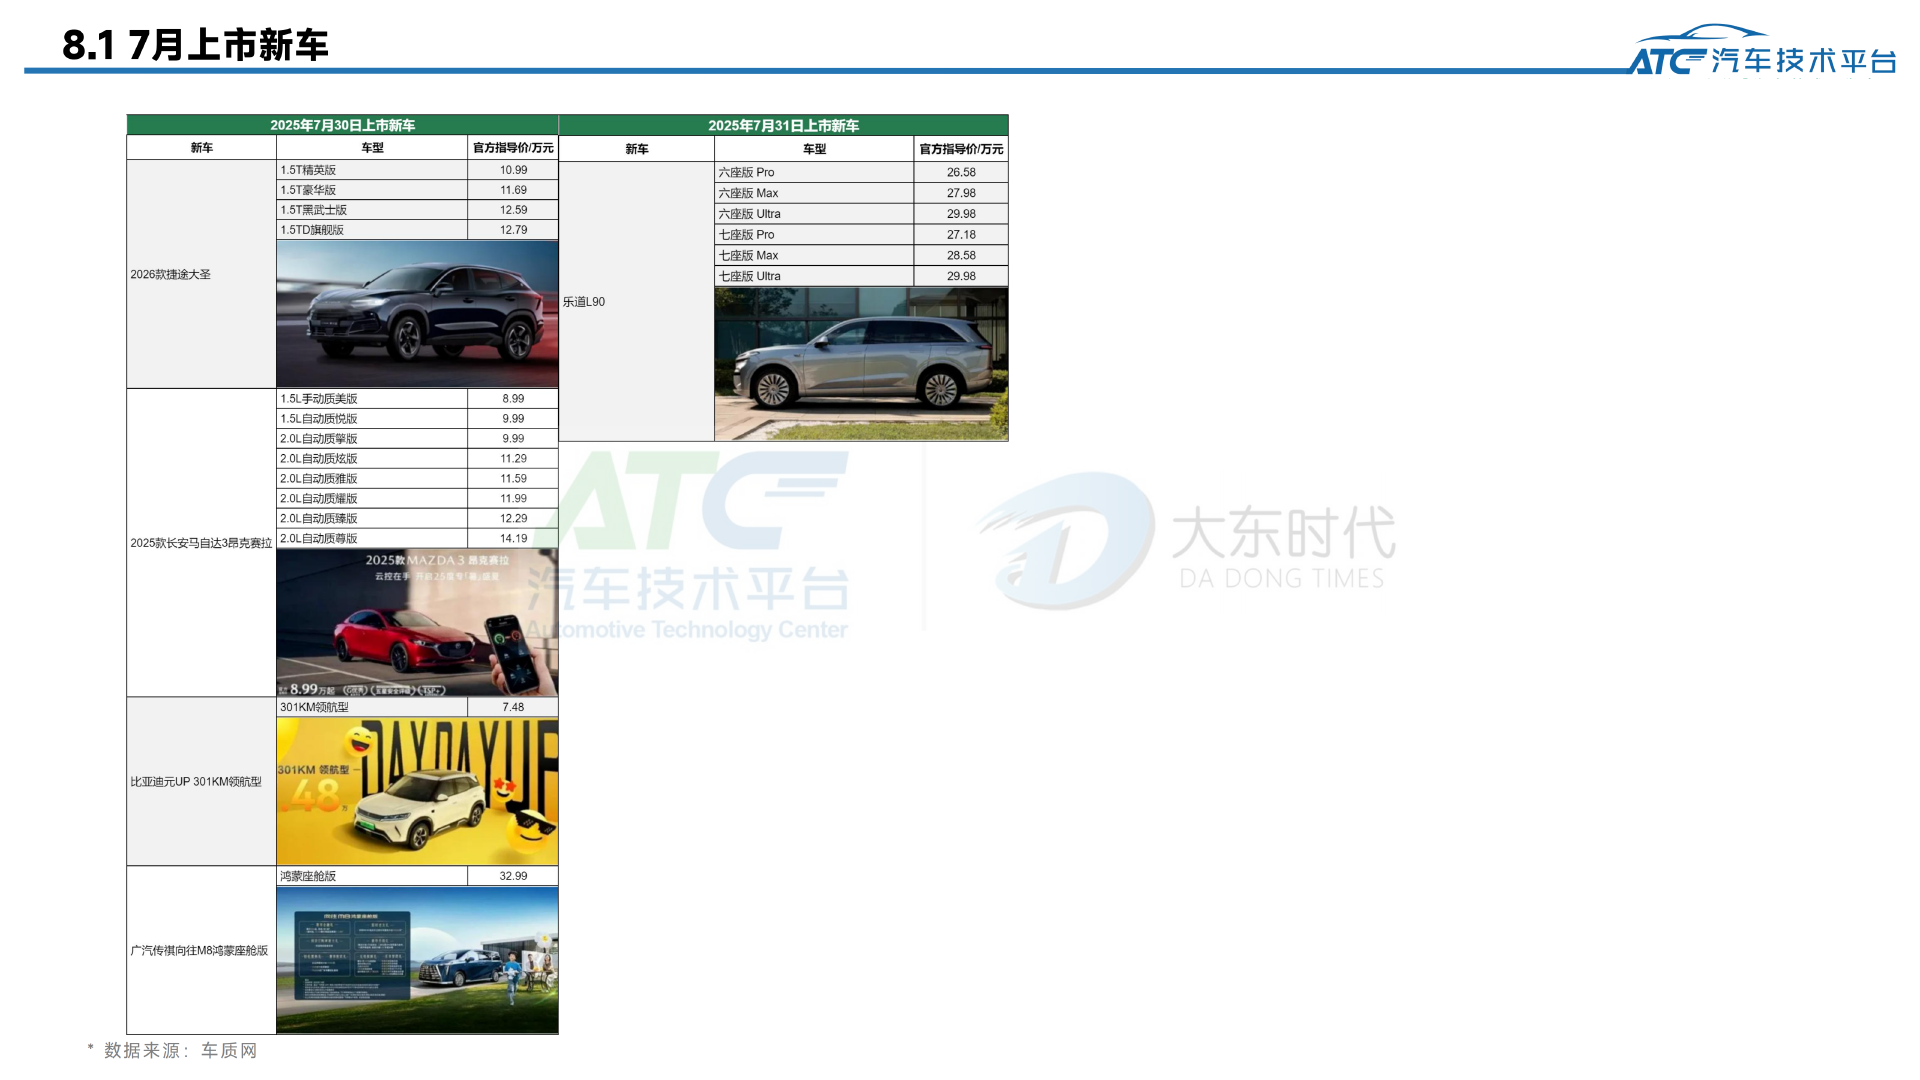
Task: Click the 27.18 price cell
Action: coord(961,235)
